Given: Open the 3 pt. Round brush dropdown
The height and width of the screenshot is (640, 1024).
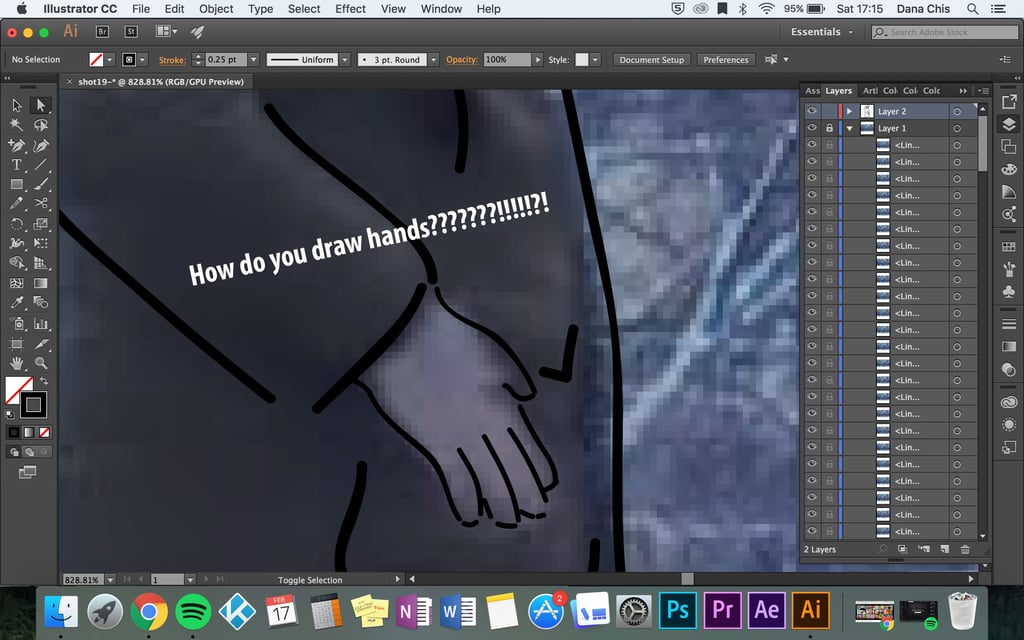Looking at the screenshot, I should click(433, 59).
